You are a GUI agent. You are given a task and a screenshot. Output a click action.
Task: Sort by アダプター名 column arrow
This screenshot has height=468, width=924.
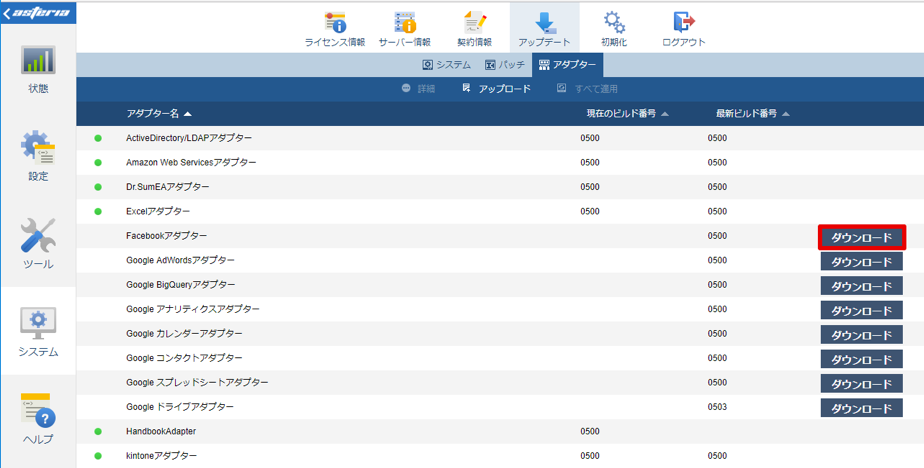pyautogui.click(x=187, y=114)
